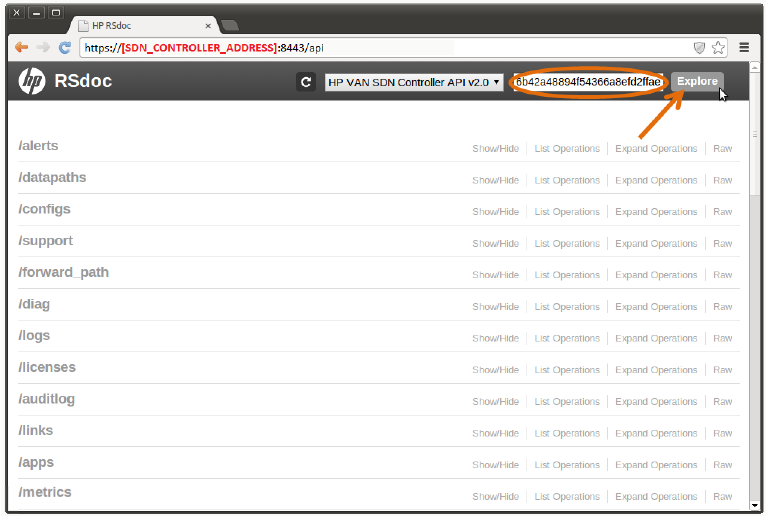Click Show/Hide for /auditlog
This screenshot has width=767, height=516.
496,402
